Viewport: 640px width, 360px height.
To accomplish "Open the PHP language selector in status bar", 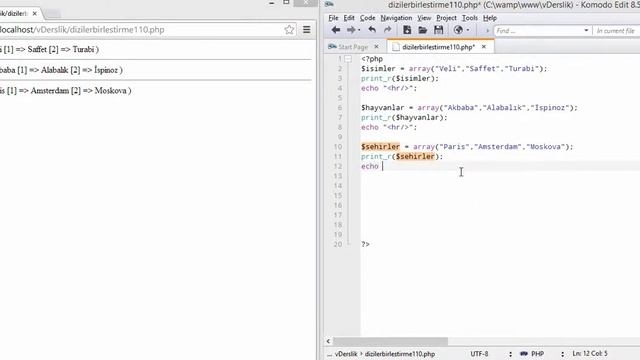I will pyautogui.click(x=537, y=353).
